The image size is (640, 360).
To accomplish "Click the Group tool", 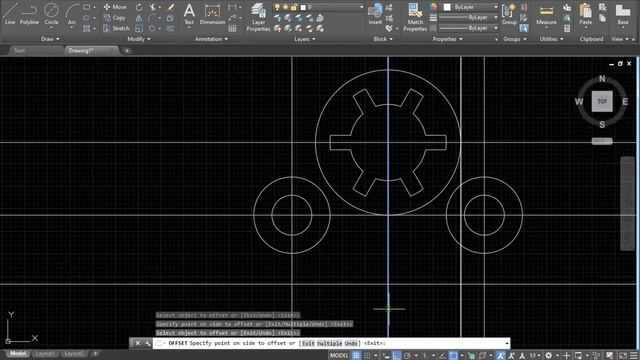I will coord(509,14).
